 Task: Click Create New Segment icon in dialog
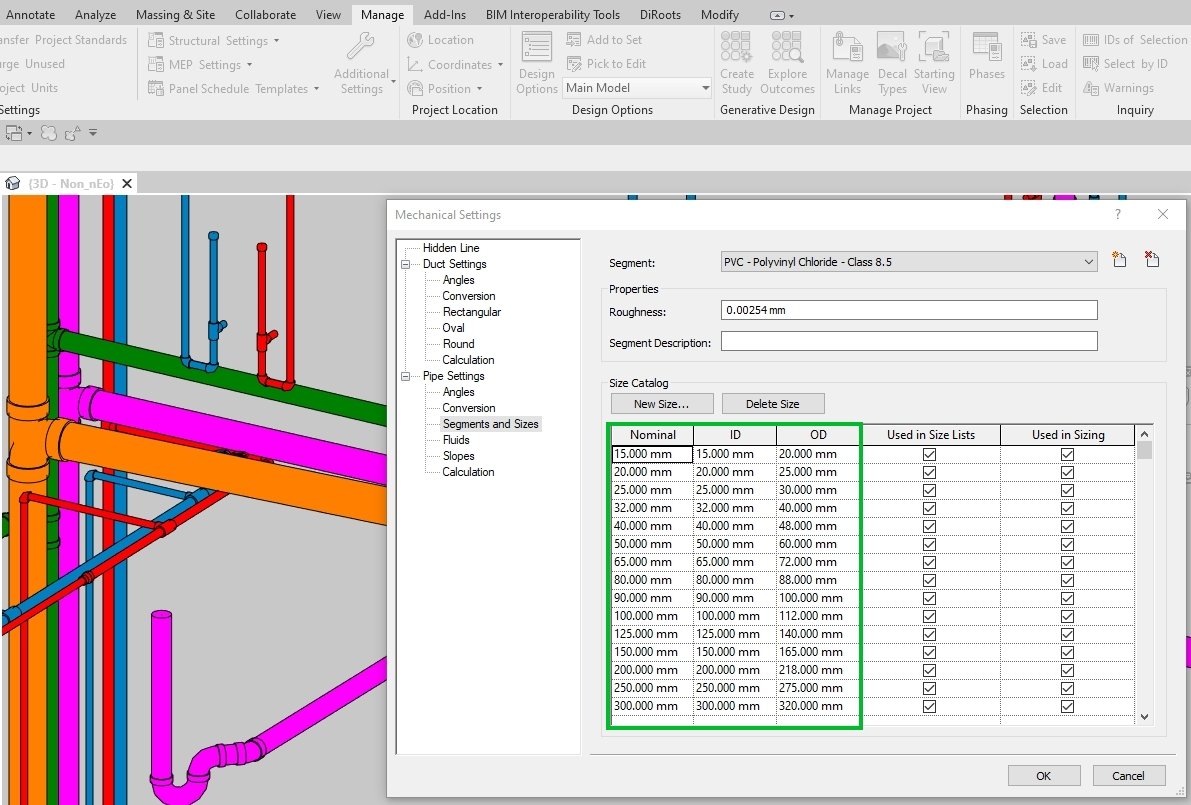point(1119,259)
